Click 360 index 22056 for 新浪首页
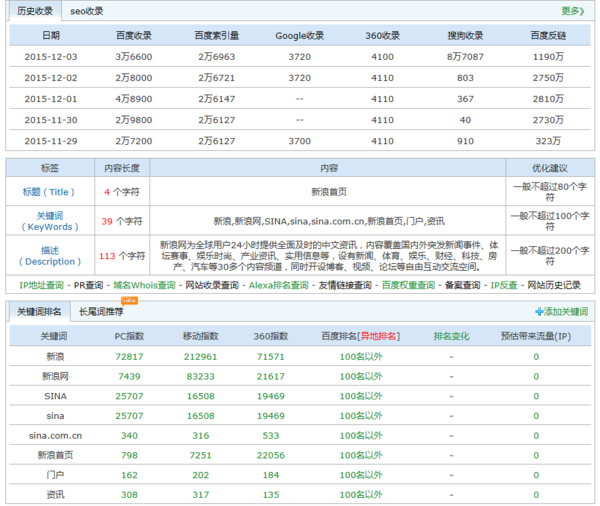The image size is (600, 506). (x=271, y=455)
